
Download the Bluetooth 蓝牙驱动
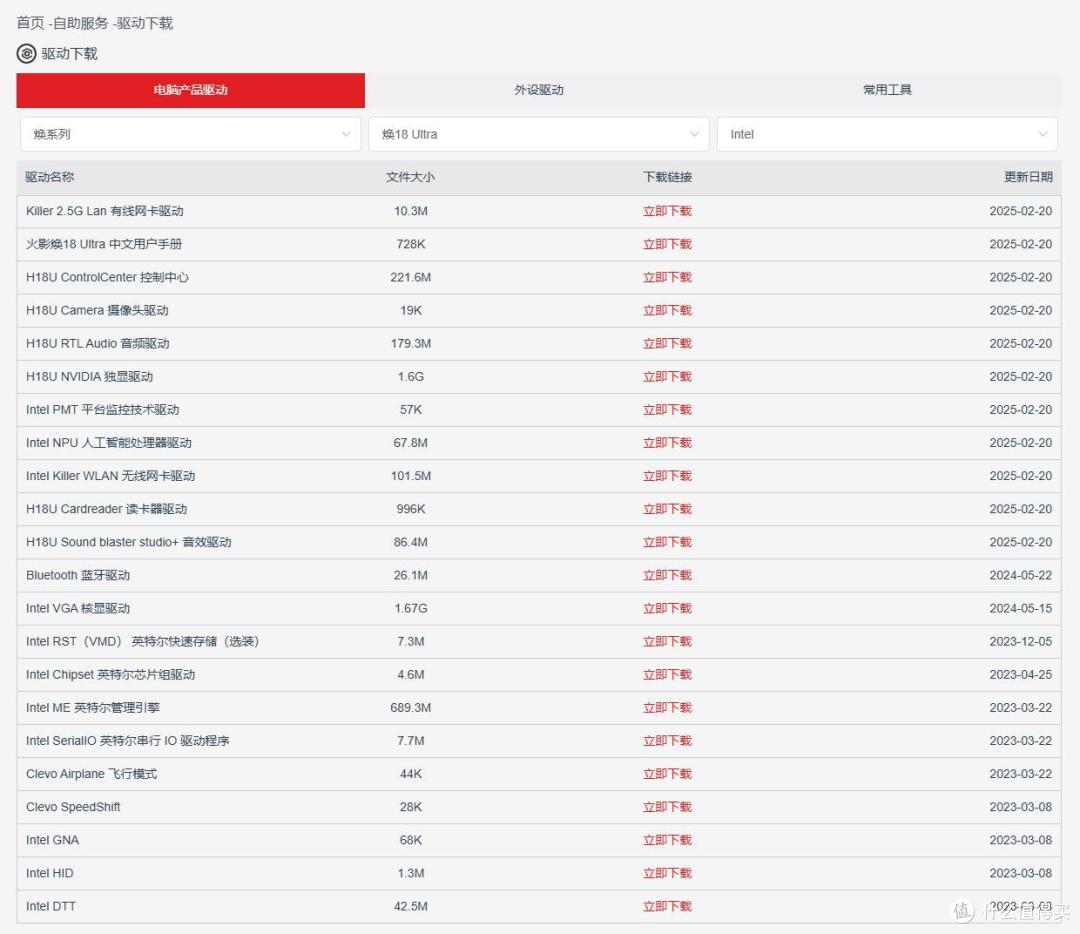667,575
